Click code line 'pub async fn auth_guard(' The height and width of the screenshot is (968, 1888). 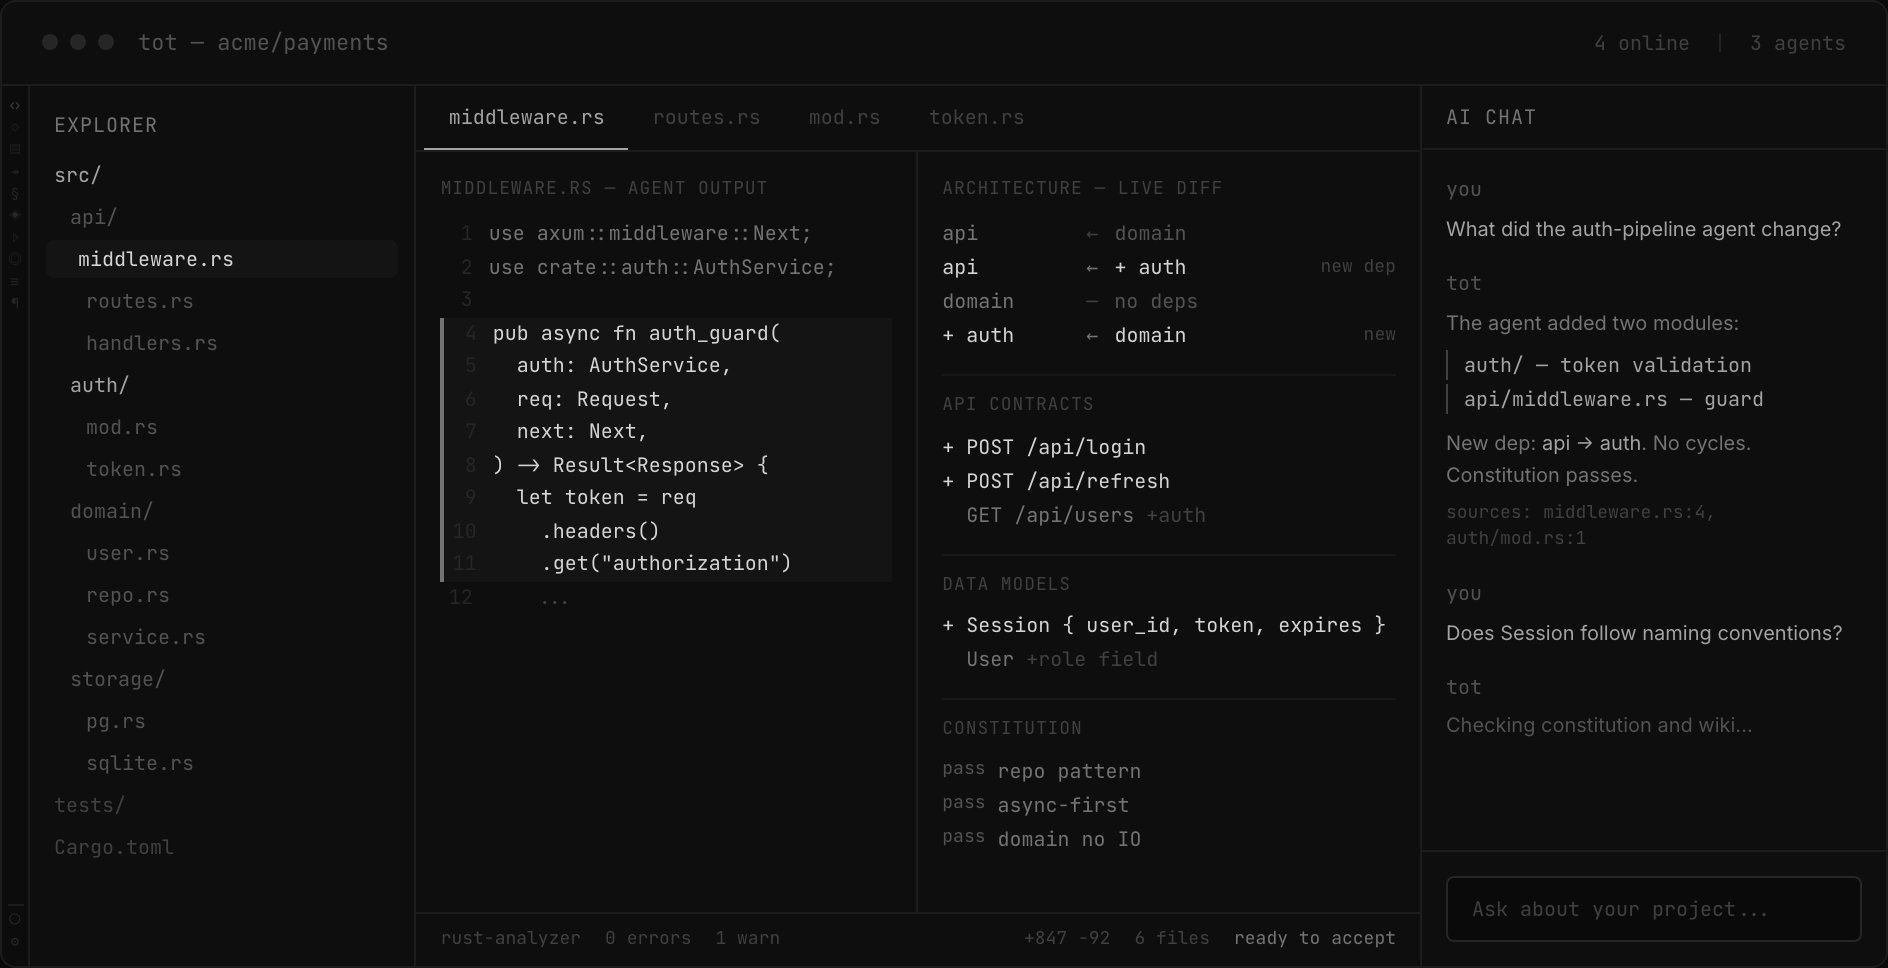point(636,333)
